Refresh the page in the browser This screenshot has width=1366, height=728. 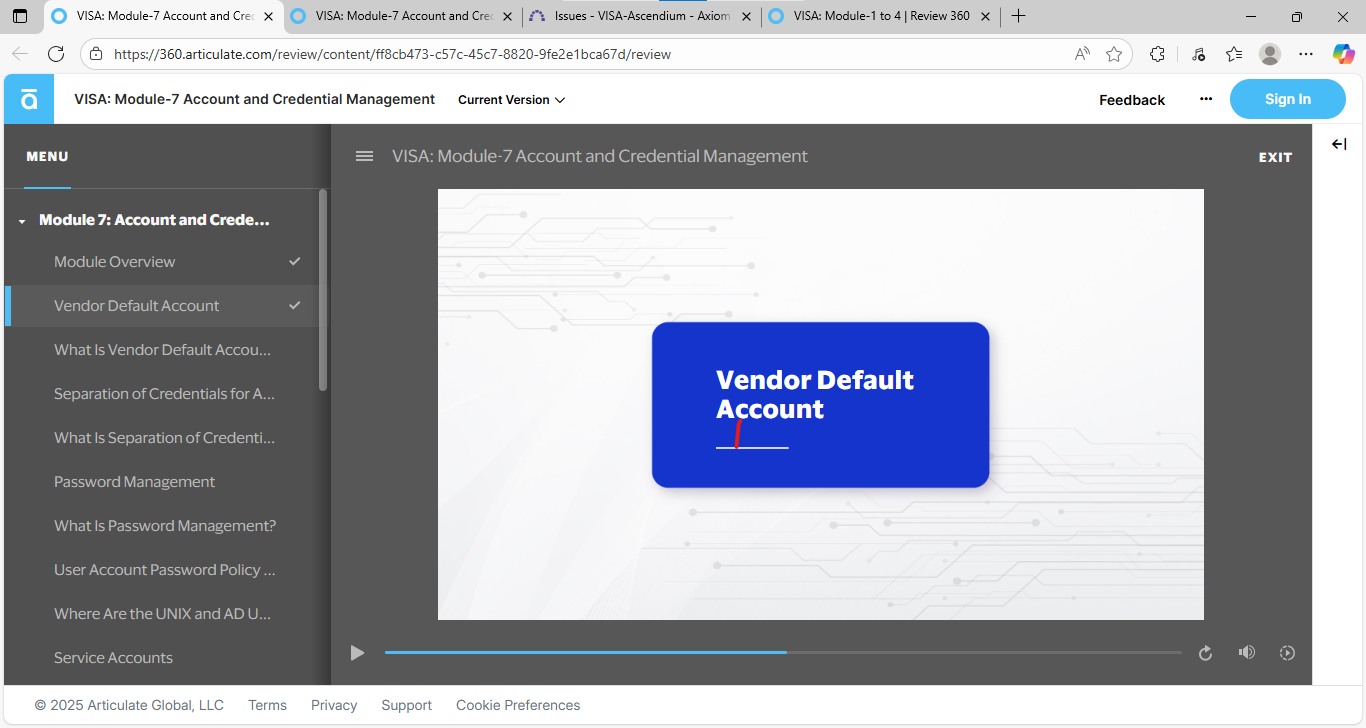pyautogui.click(x=56, y=54)
